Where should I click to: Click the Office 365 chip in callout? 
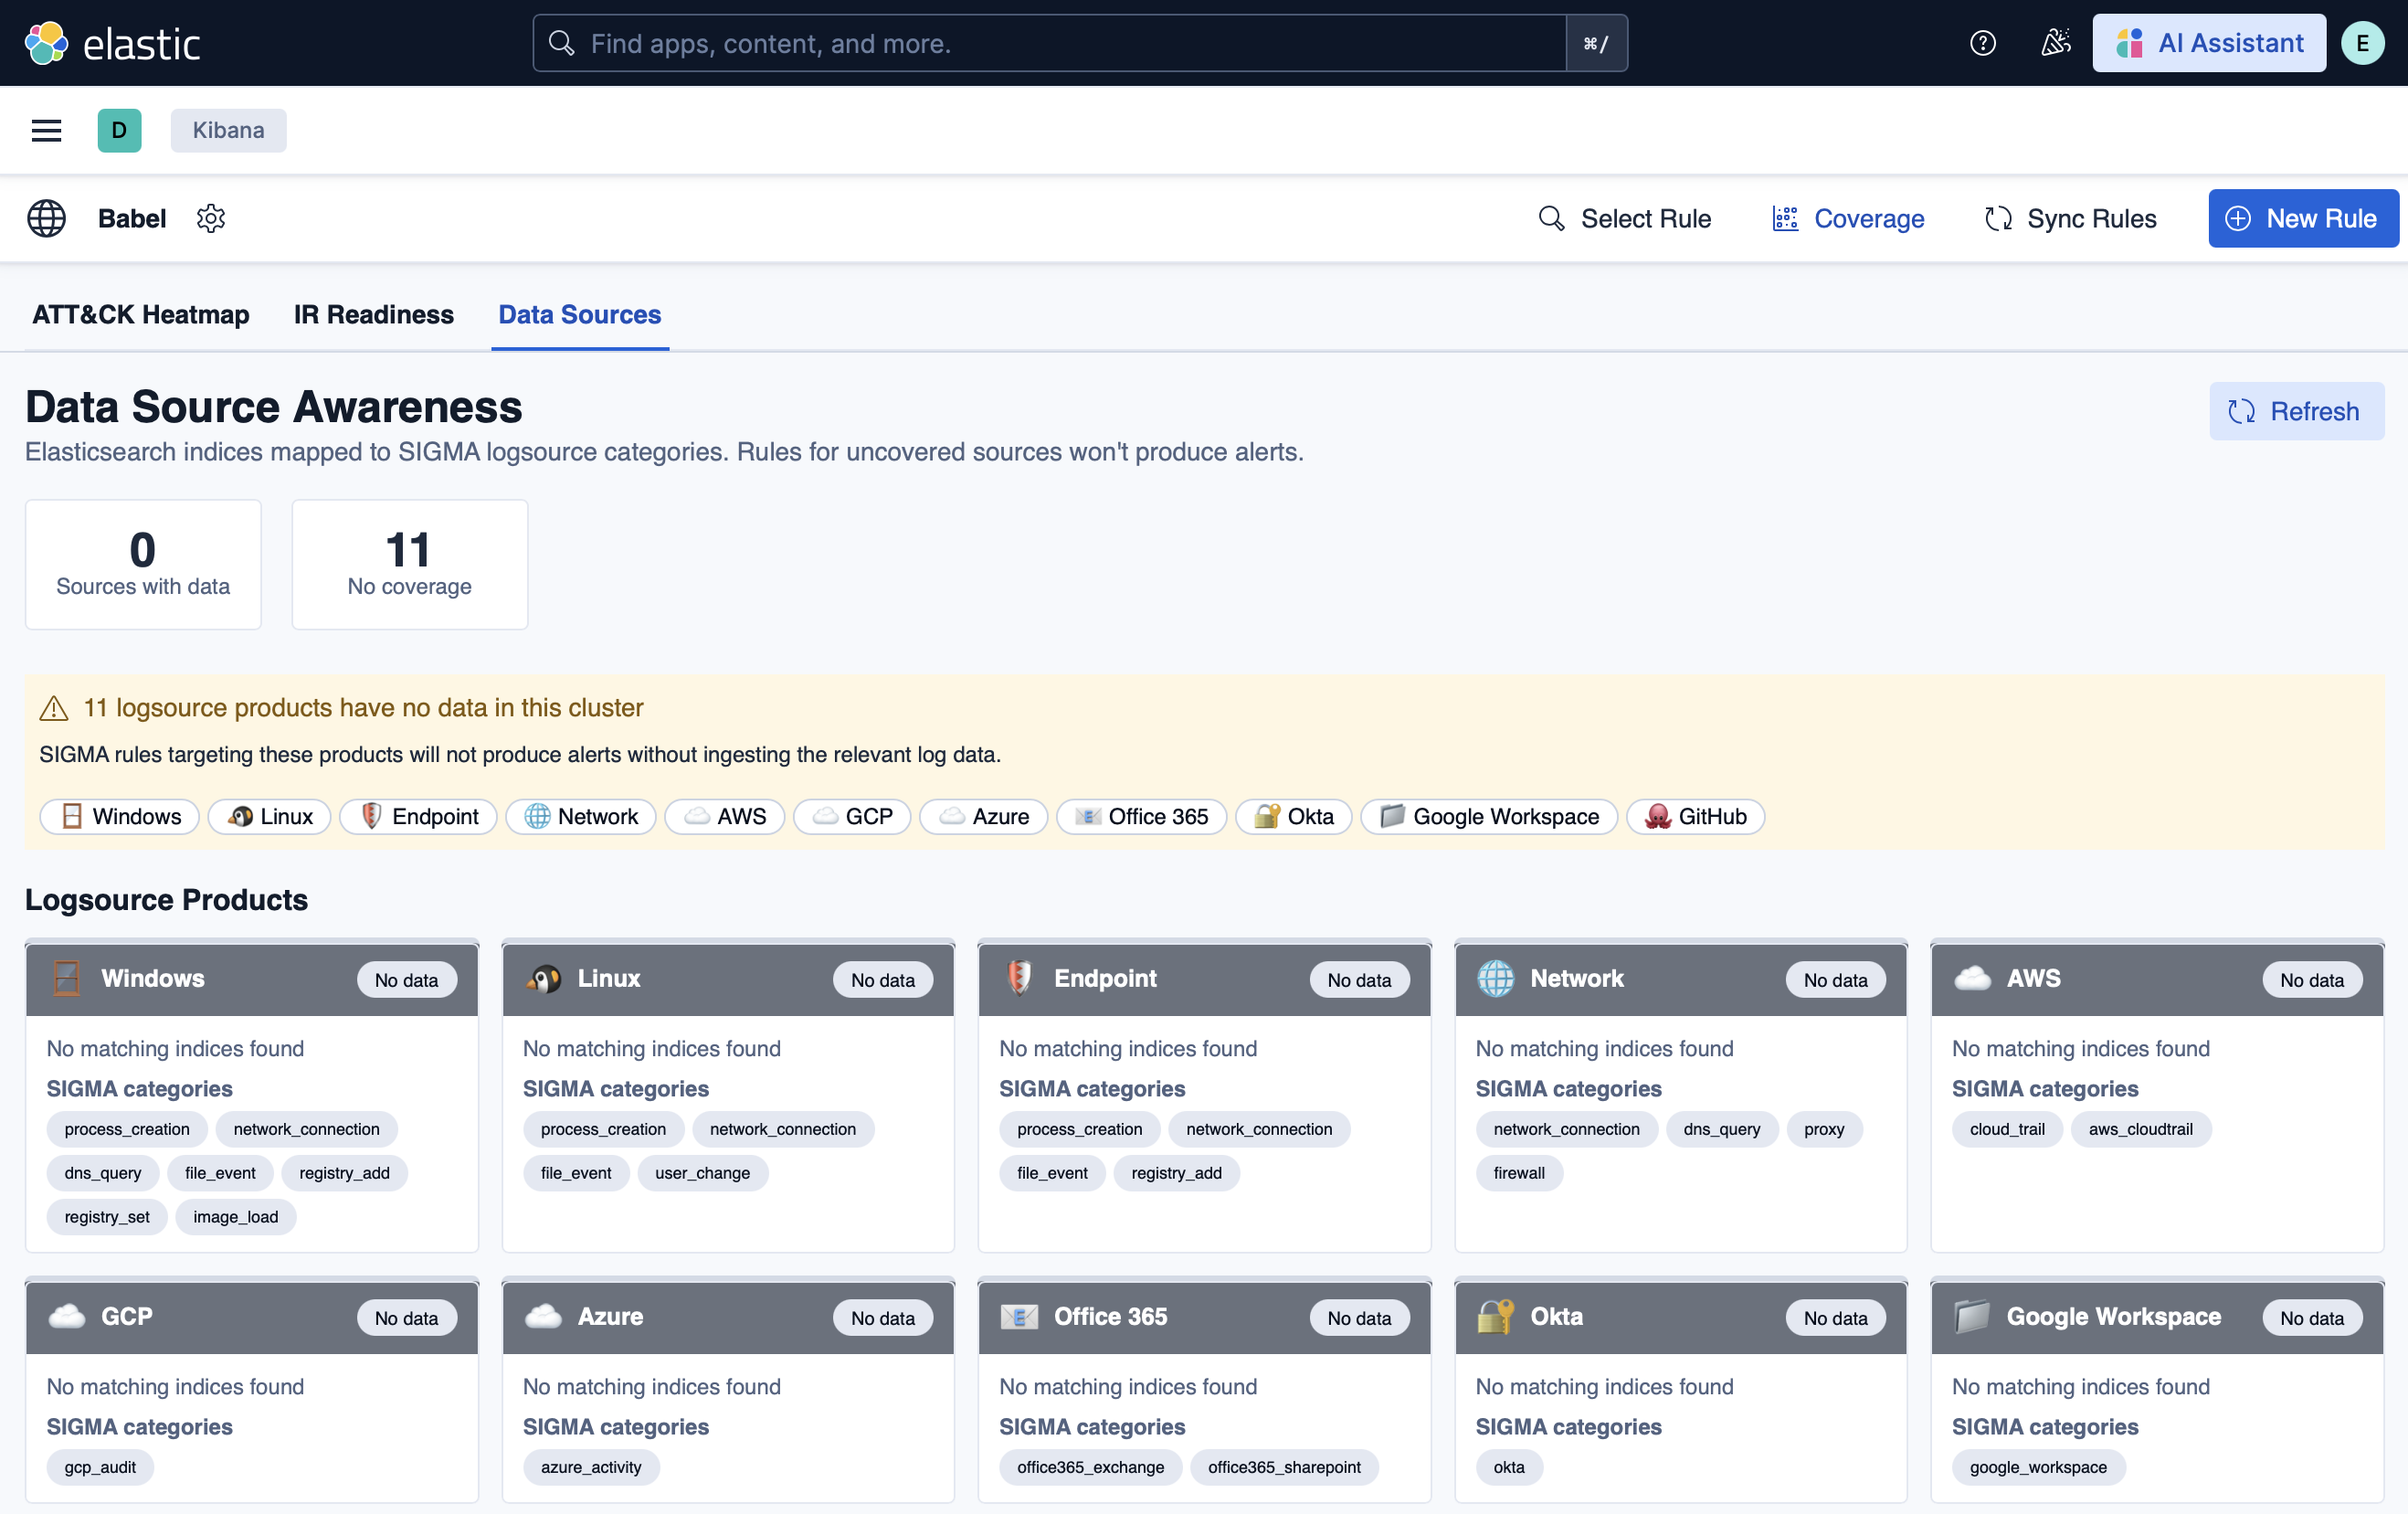pyautogui.click(x=1141, y=816)
